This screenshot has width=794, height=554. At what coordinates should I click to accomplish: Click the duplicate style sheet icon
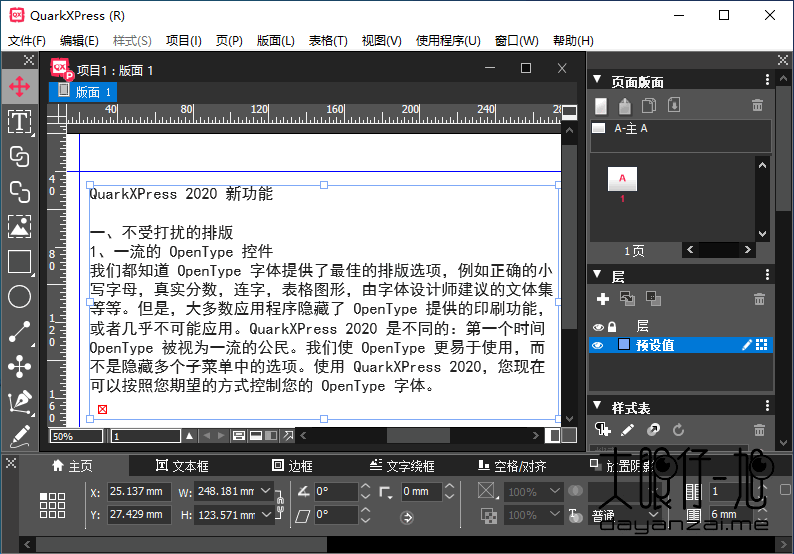[653, 430]
